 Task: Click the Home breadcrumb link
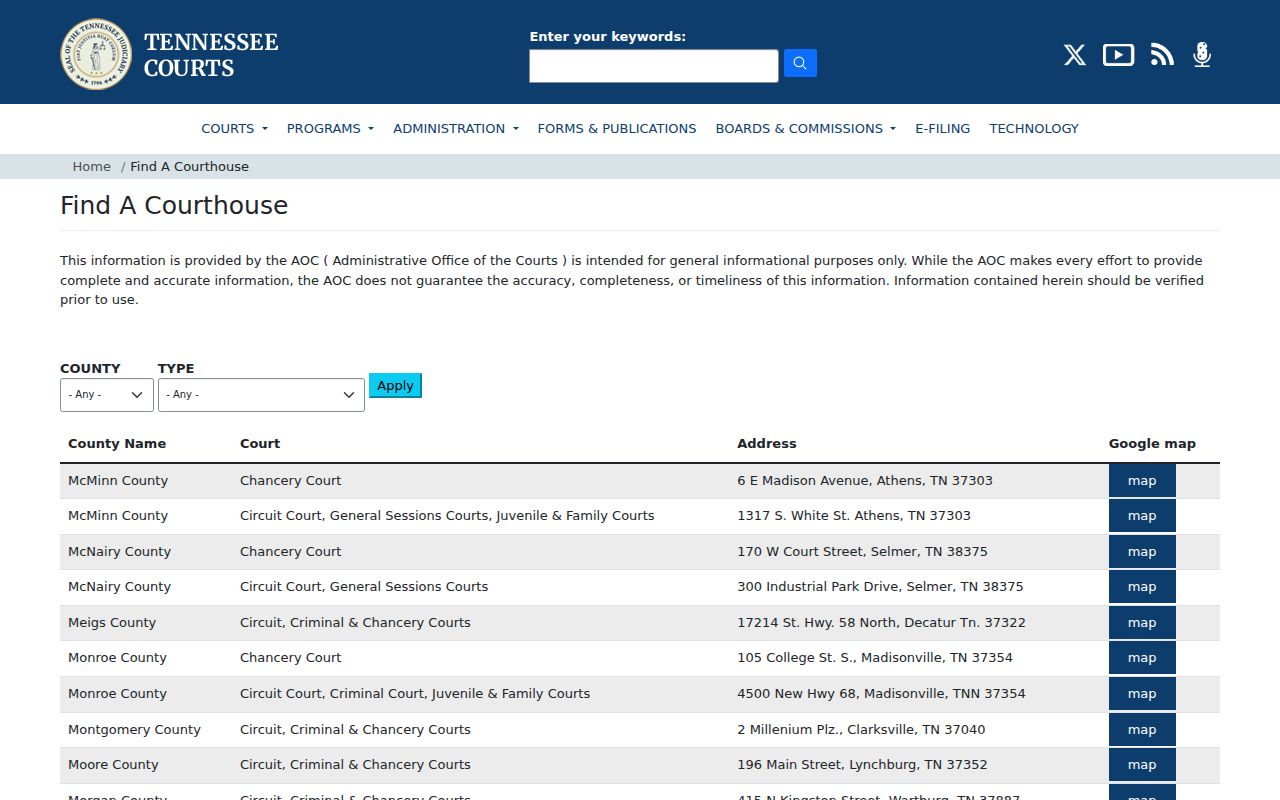(x=91, y=167)
